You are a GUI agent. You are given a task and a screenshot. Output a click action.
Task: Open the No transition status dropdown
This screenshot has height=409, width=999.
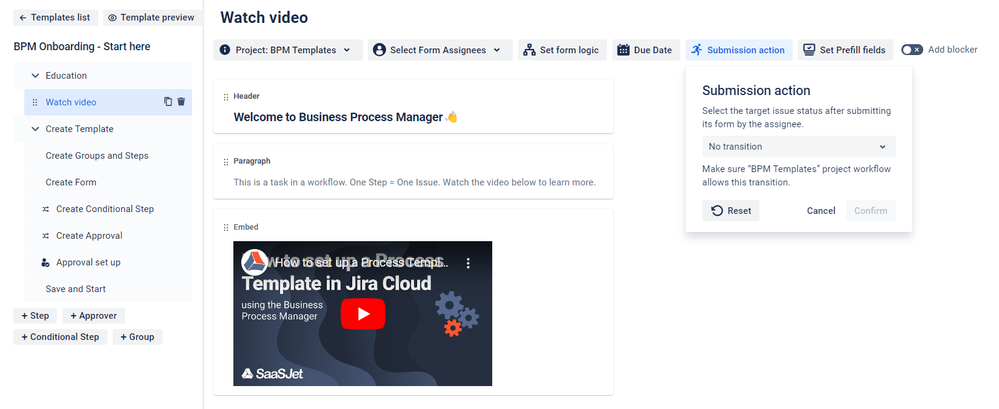[799, 147]
